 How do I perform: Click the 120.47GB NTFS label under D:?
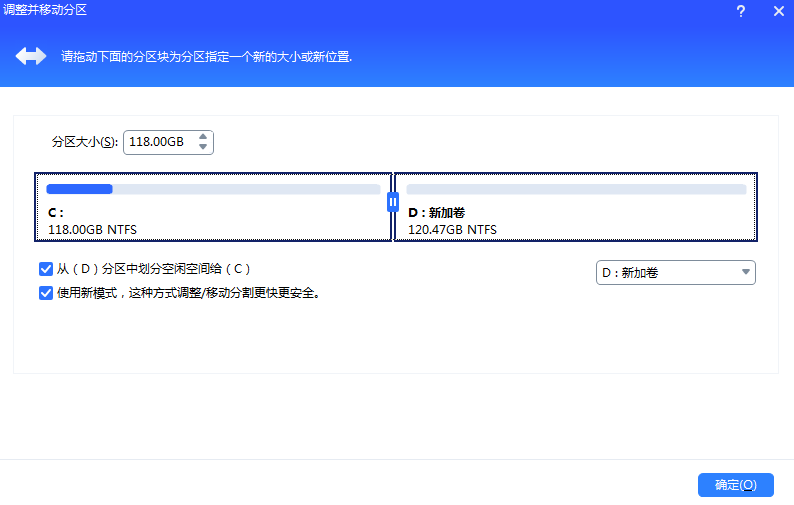(x=452, y=229)
